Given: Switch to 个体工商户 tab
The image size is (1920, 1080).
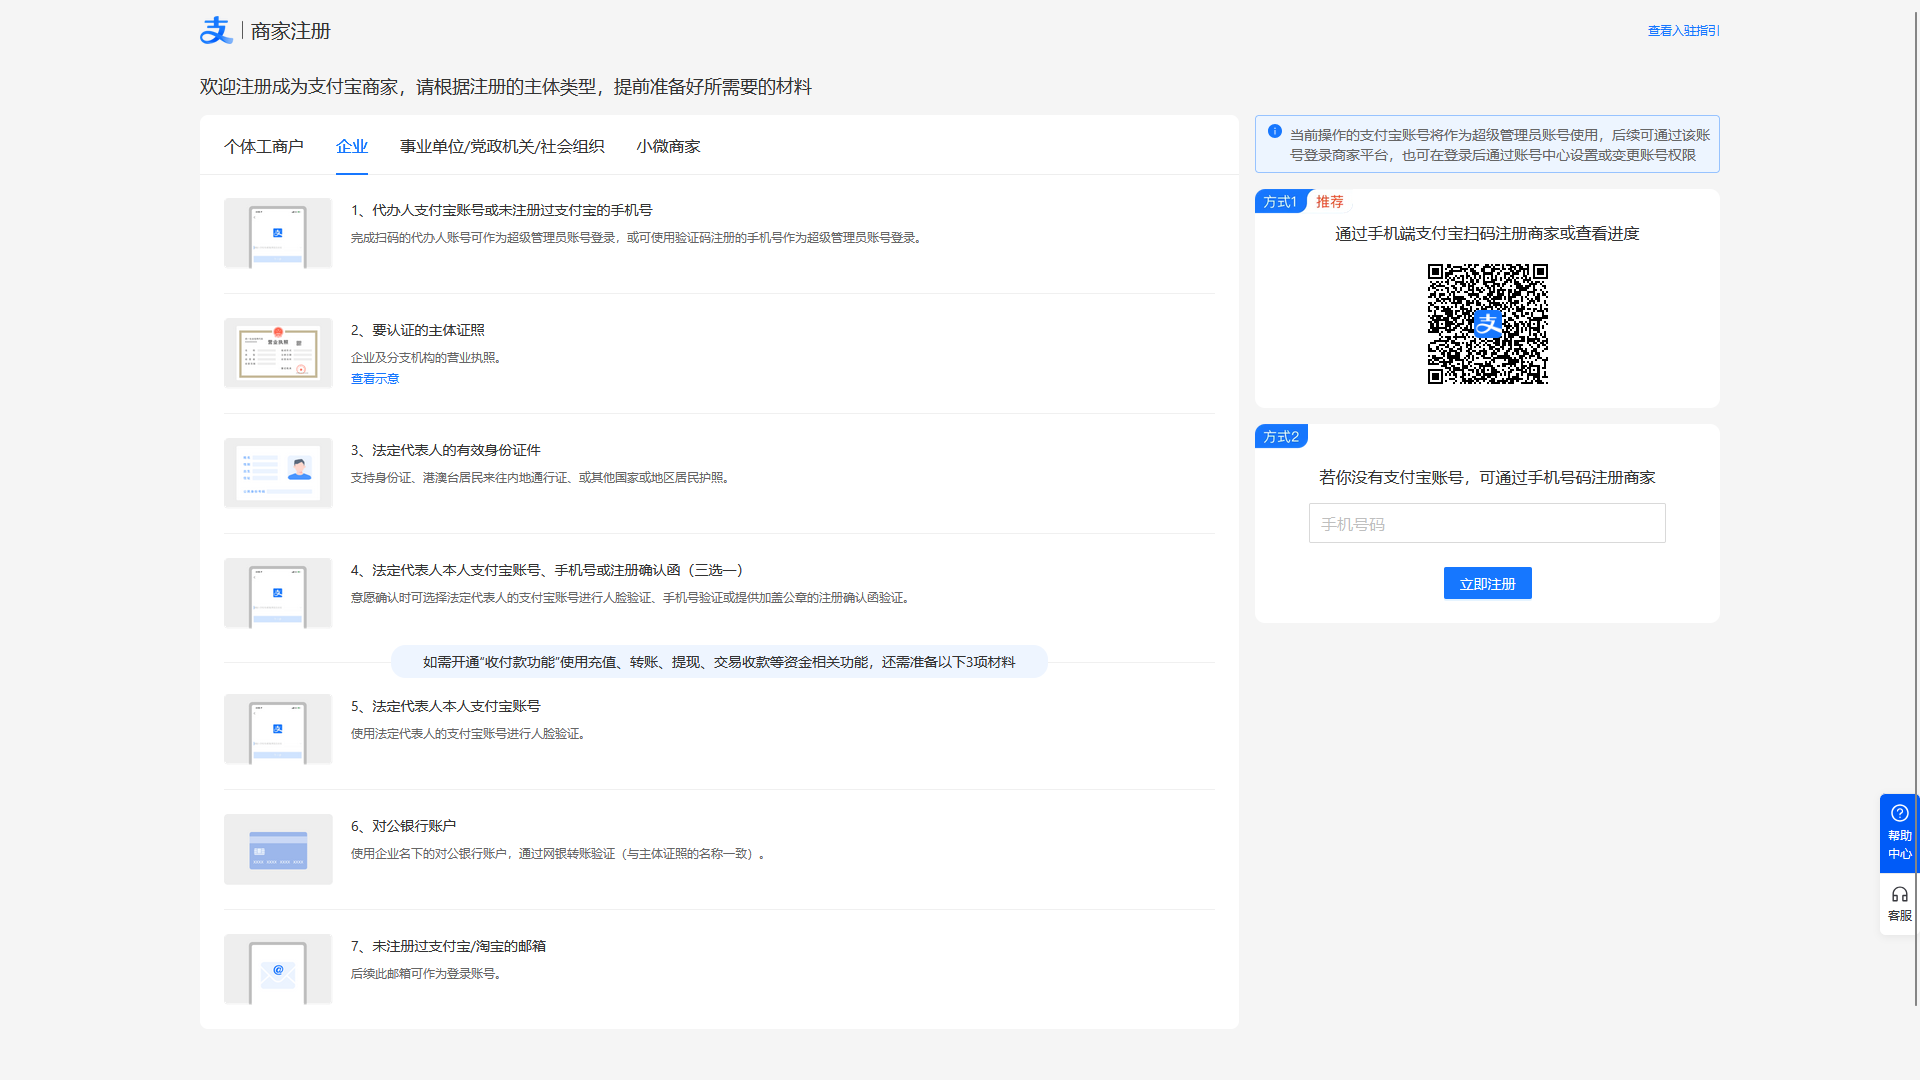Looking at the screenshot, I should tap(264, 147).
